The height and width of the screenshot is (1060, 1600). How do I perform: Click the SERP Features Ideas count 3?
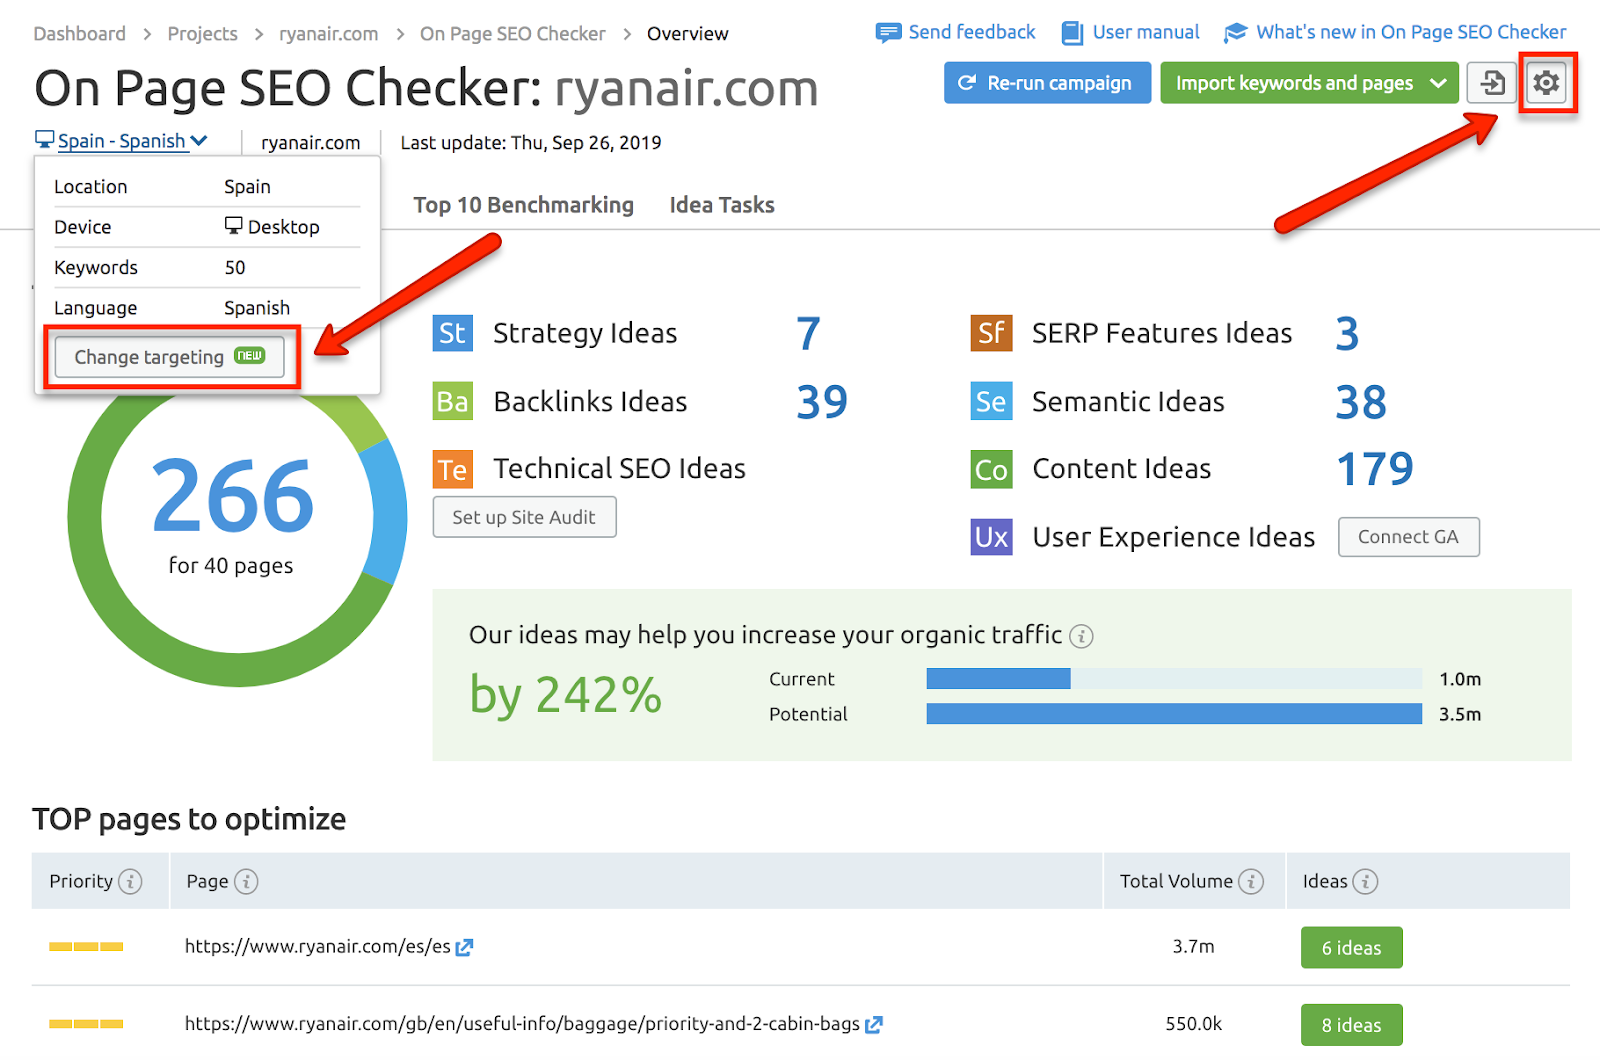[1347, 334]
